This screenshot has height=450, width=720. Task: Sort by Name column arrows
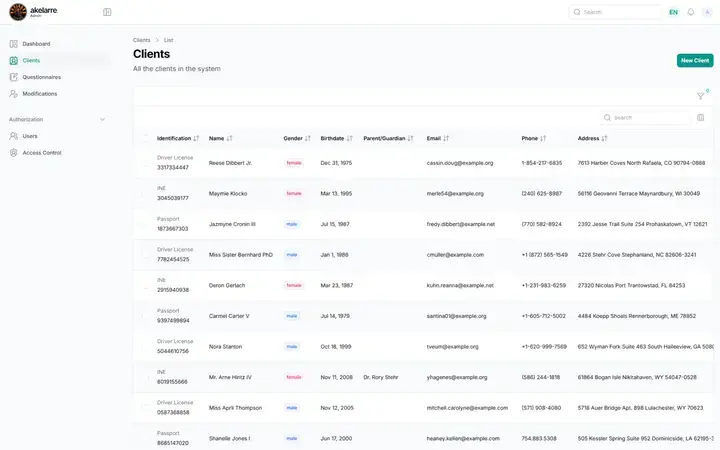(x=229, y=138)
